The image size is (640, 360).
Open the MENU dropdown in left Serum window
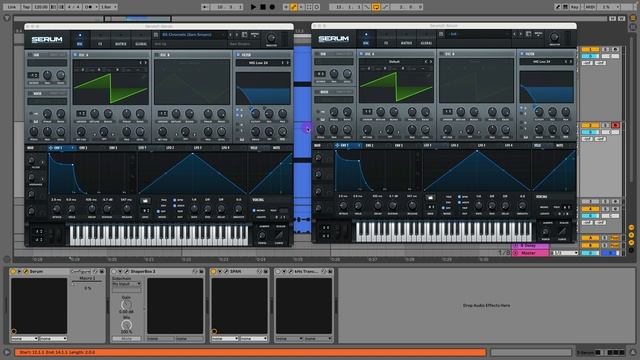point(255,35)
